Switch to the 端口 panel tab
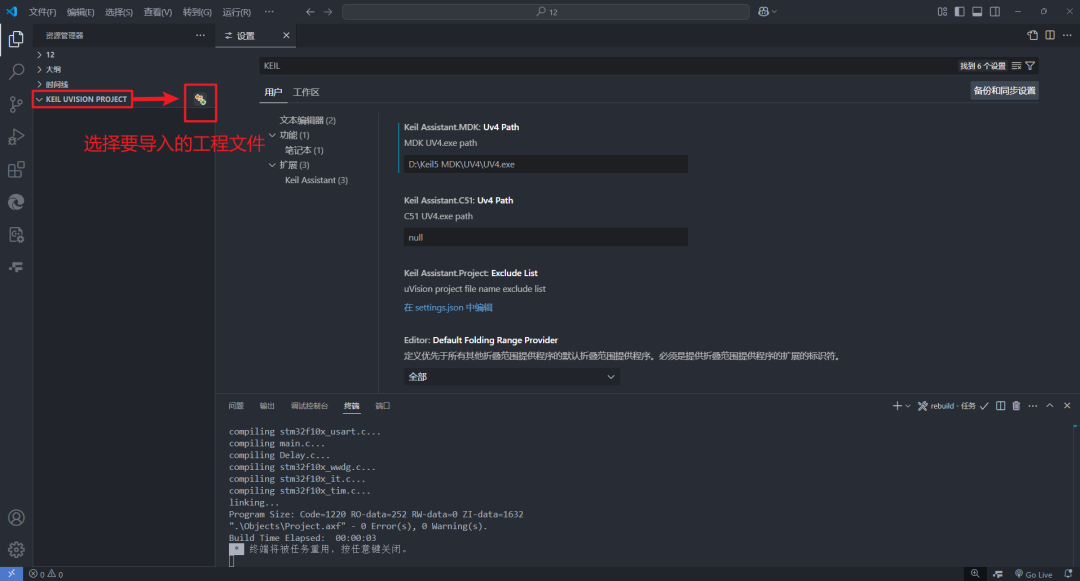Screen dimensions: 1080x581 (382, 406)
